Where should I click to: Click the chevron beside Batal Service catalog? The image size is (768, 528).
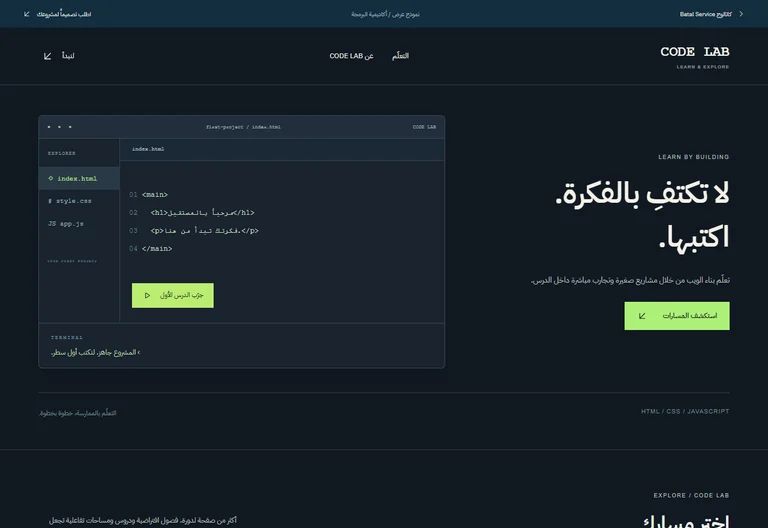click(x=741, y=14)
